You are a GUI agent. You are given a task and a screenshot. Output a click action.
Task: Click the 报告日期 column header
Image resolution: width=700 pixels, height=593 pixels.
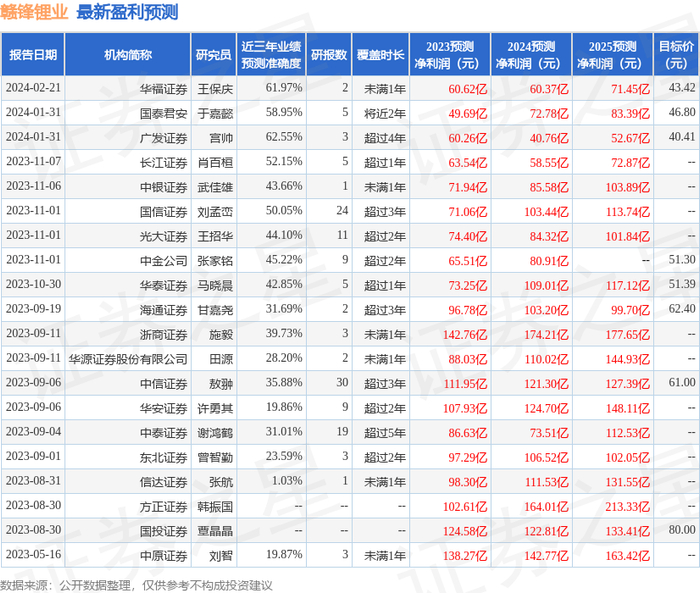tap(33, 54)
